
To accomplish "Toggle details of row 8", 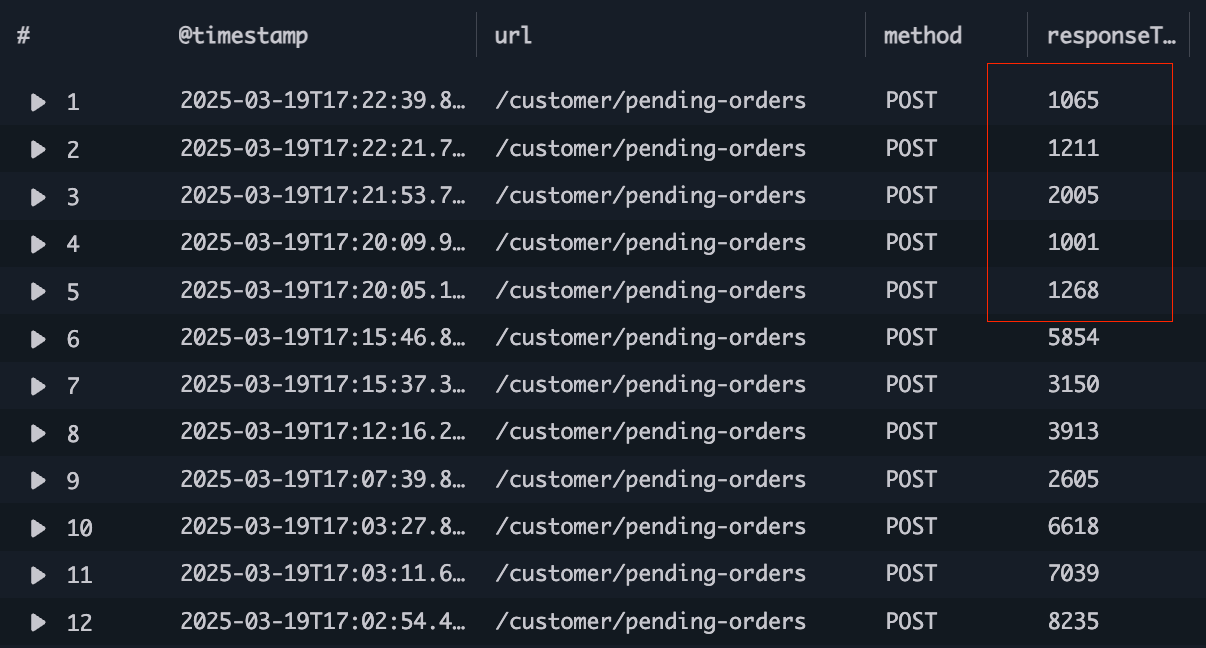I will tap(38, 433).
